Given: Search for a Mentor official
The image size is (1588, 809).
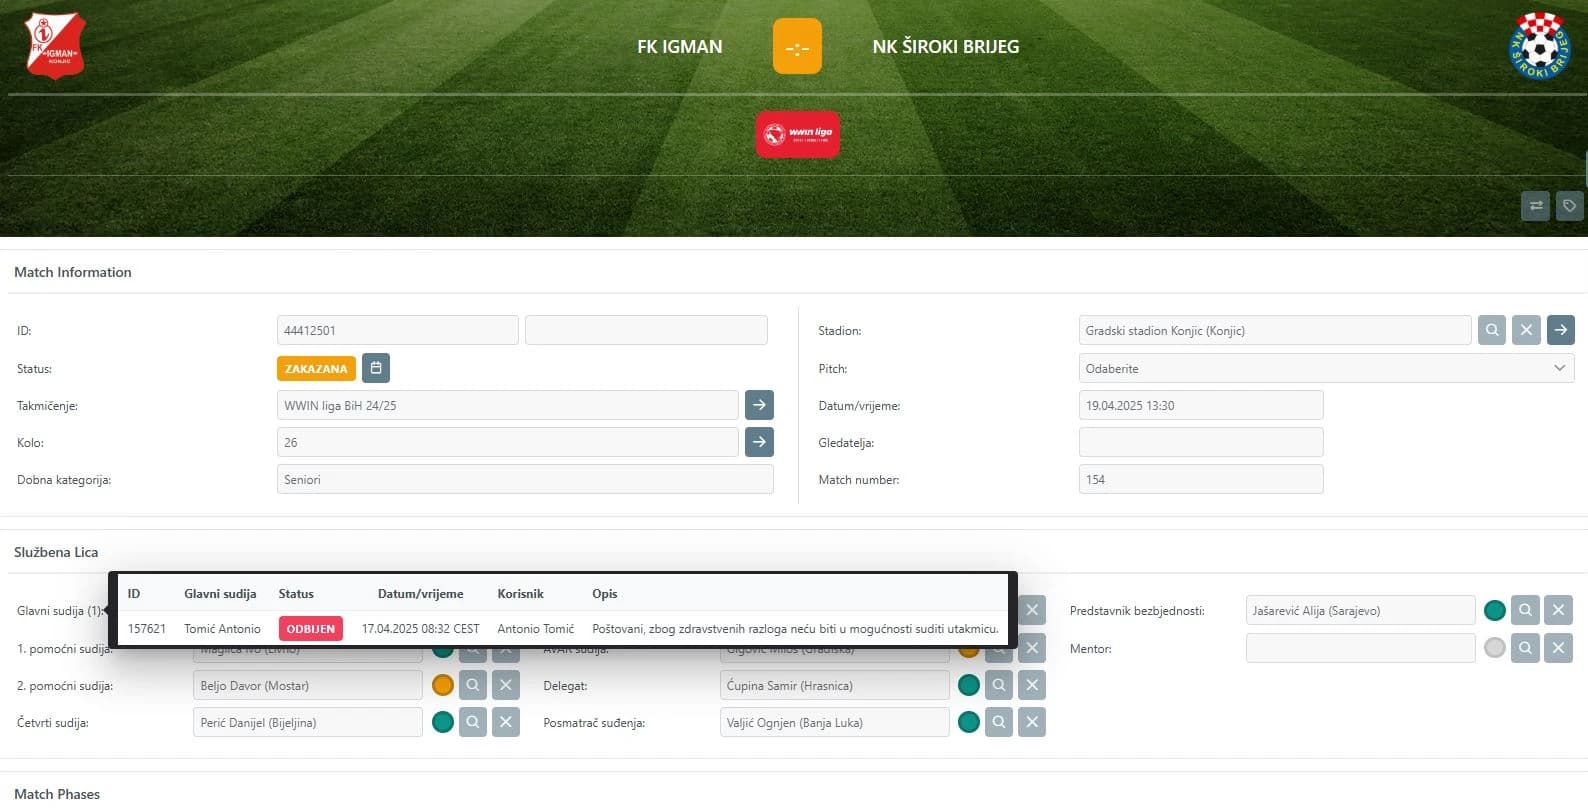Looking at the screenshot, I should pyautogui.click(x=1525, y=648).
